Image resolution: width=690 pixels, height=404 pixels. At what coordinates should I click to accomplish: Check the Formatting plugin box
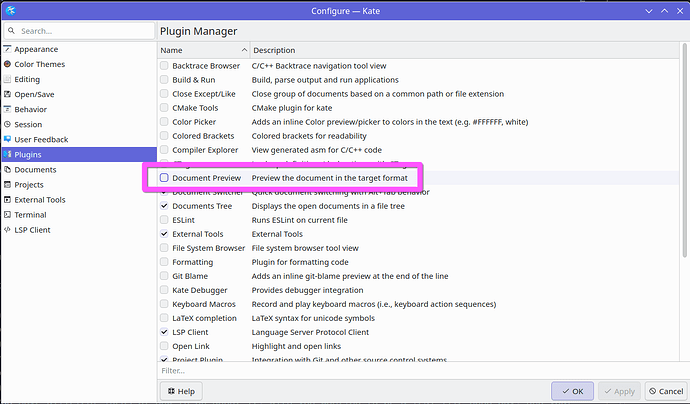[164, 262]
